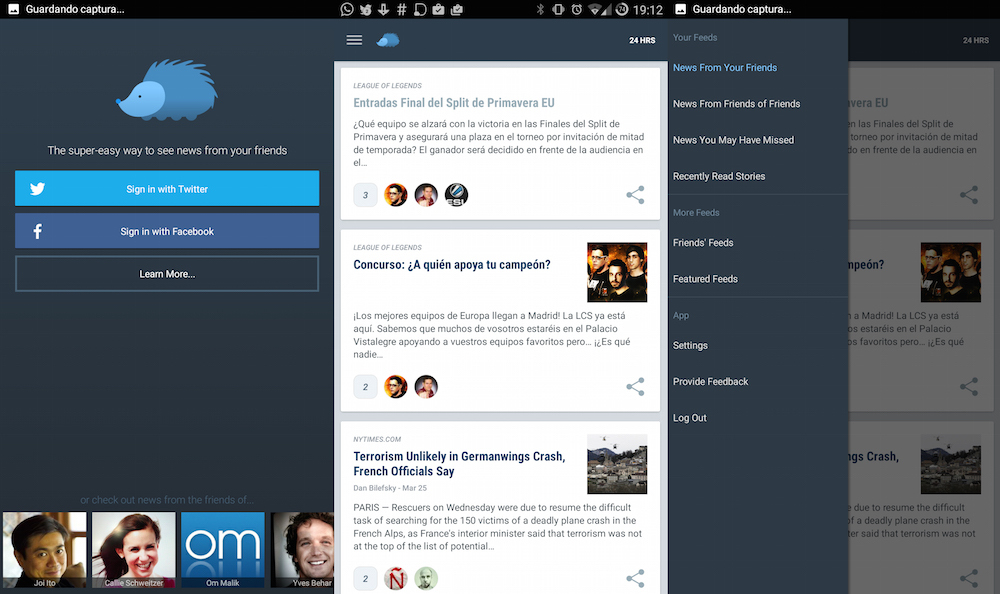Viewport: 1000px width, 594px height.
Task: Share the Concurso campeón article
Action: tap(635, 387)
